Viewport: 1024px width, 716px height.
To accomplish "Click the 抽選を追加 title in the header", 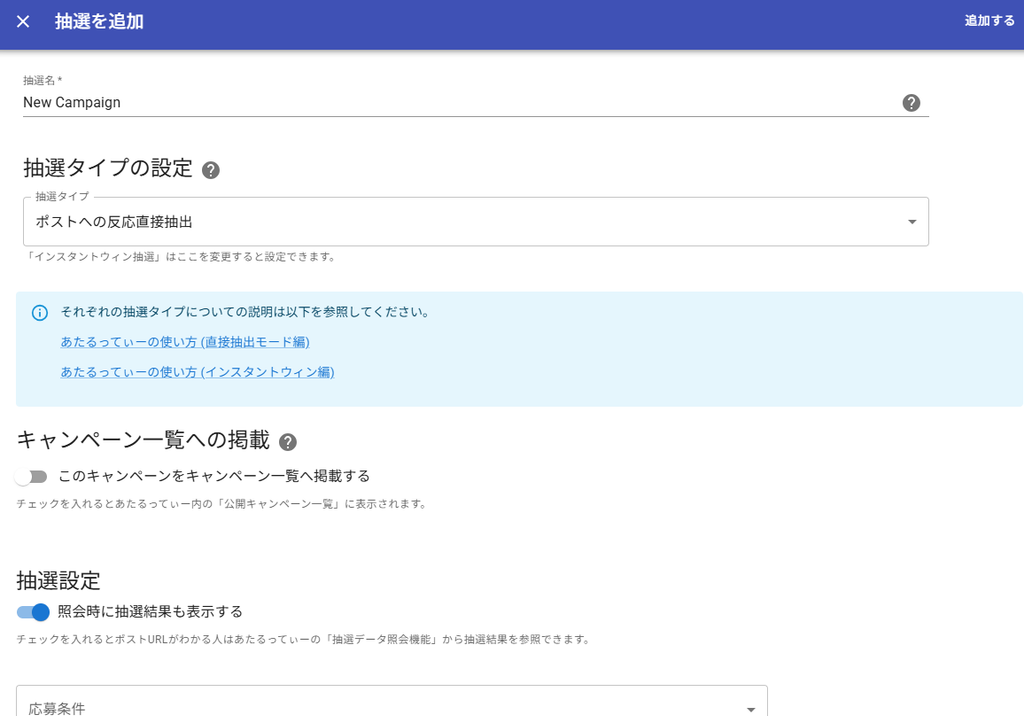I will point(99,22).
